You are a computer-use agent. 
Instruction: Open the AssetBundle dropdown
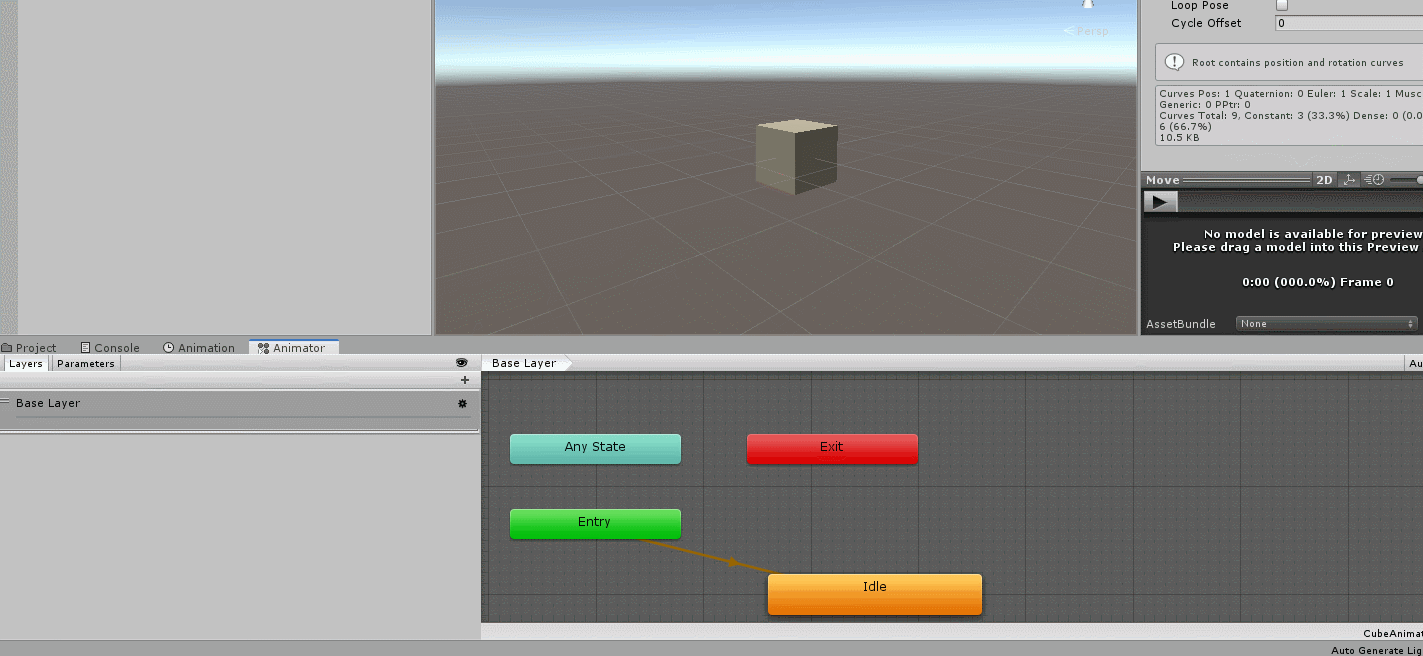click(1327, 324)
